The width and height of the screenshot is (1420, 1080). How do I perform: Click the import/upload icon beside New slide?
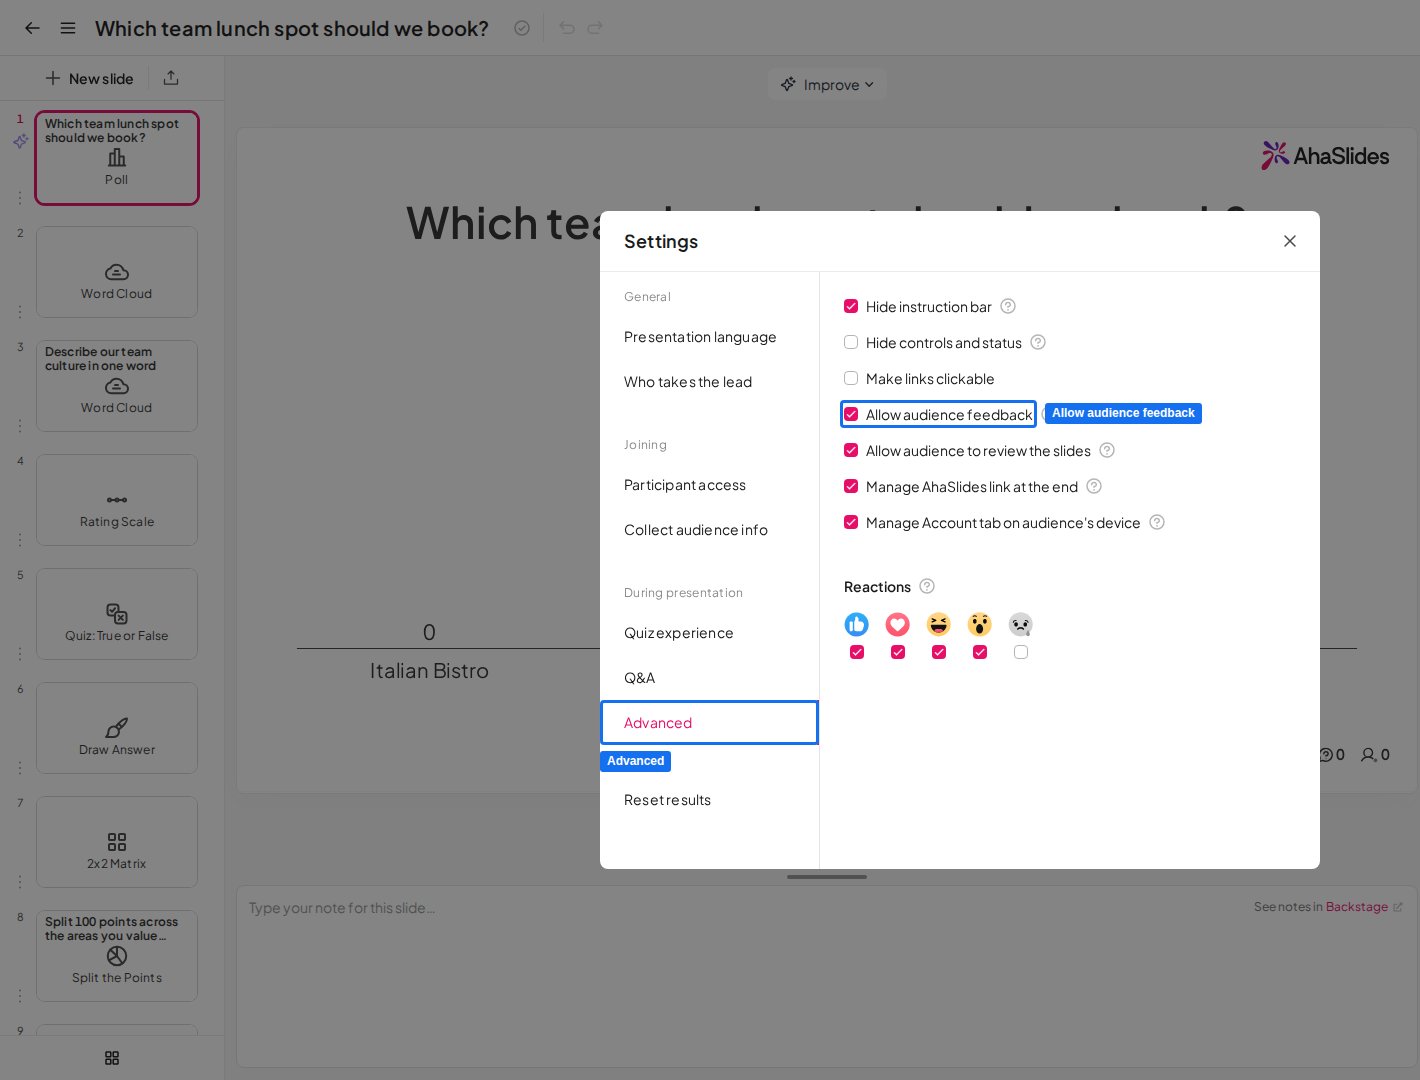pos(171,78)
